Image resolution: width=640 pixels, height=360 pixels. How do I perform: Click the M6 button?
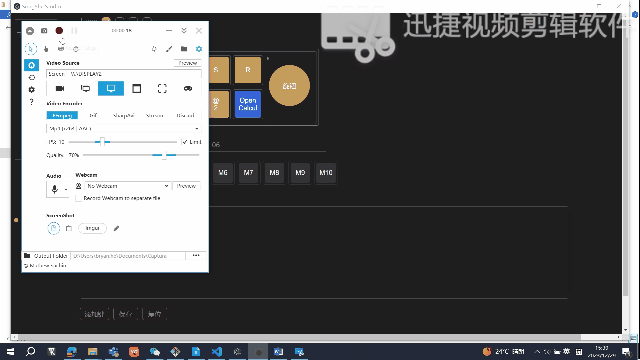pos(223,173)
